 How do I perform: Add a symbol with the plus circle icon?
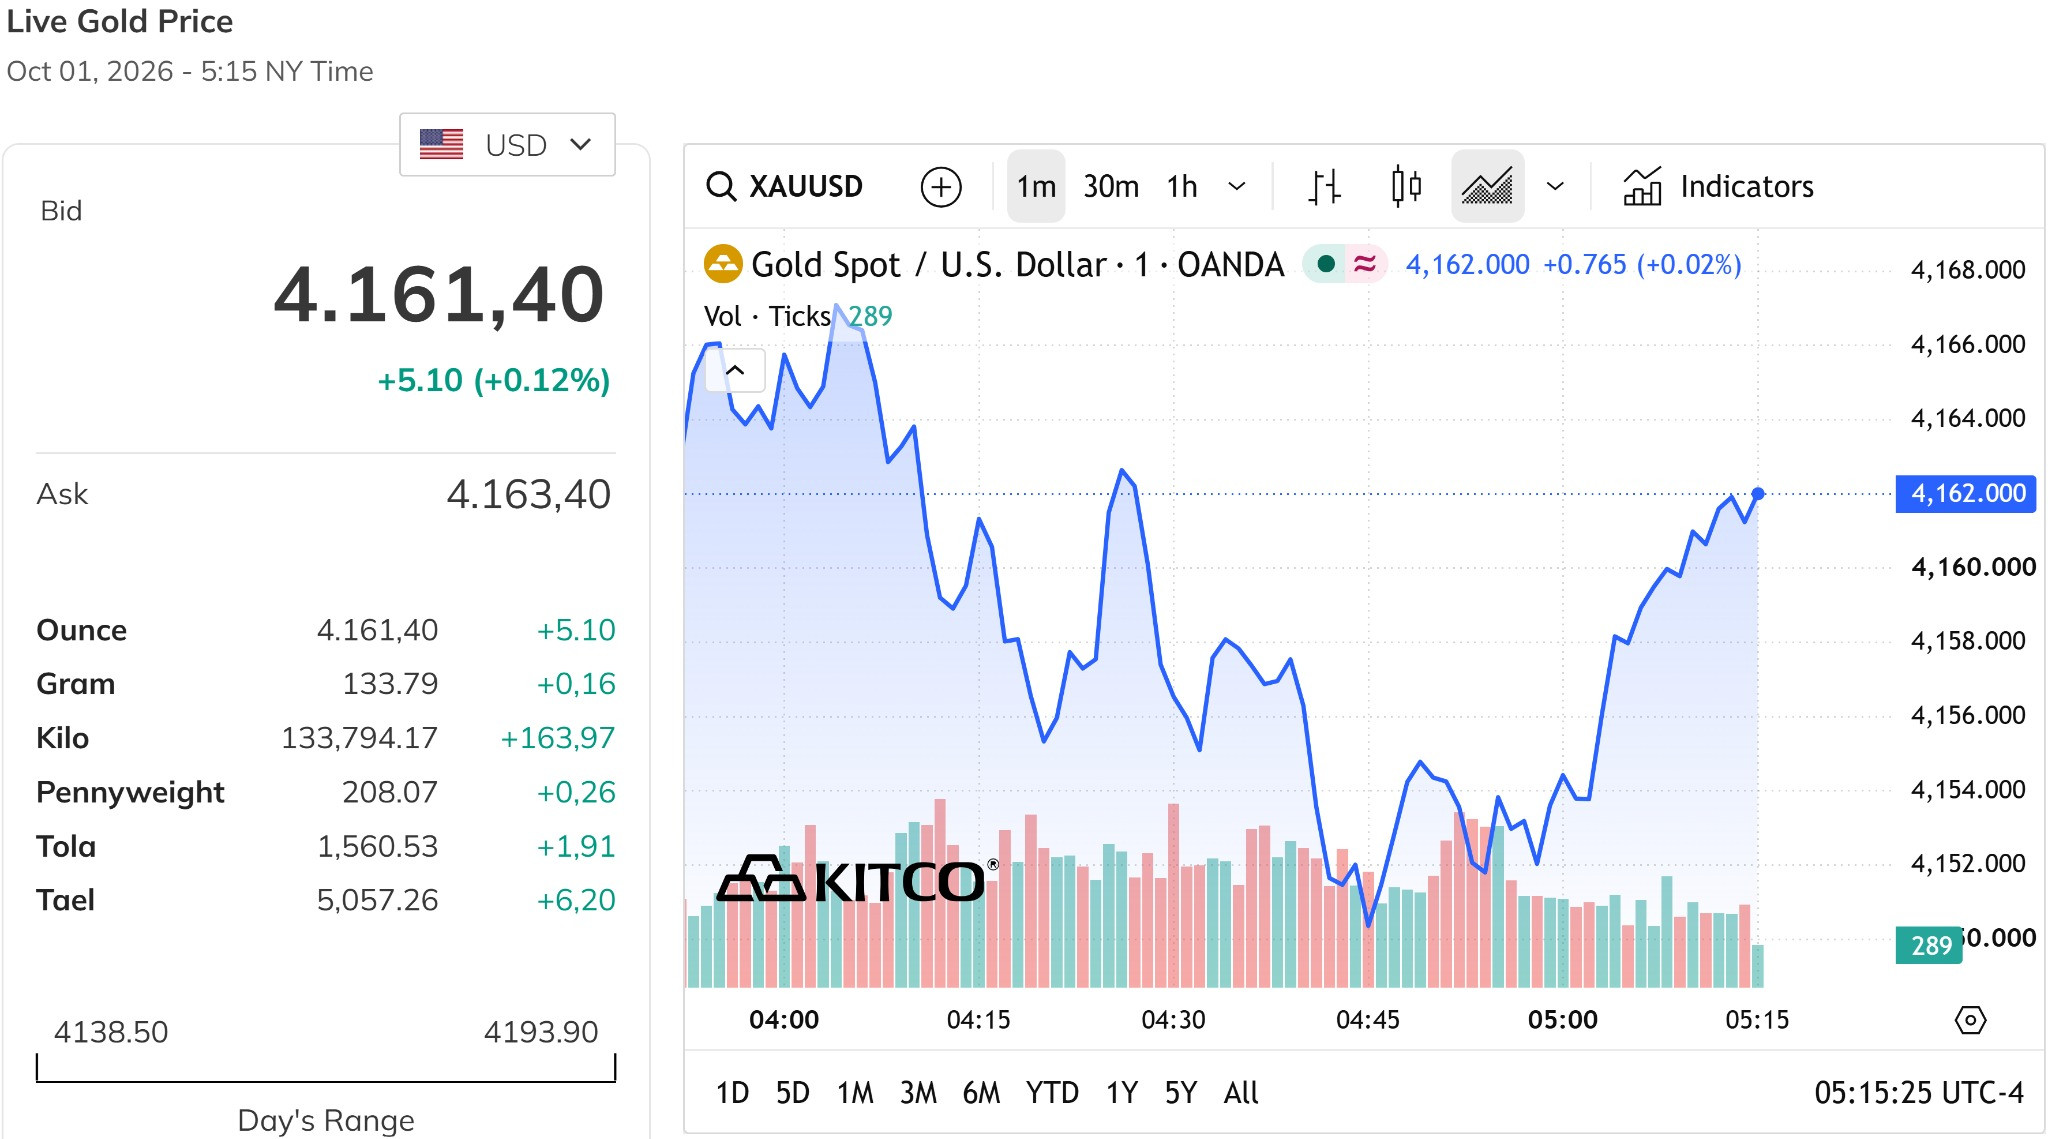click(940, 187)
